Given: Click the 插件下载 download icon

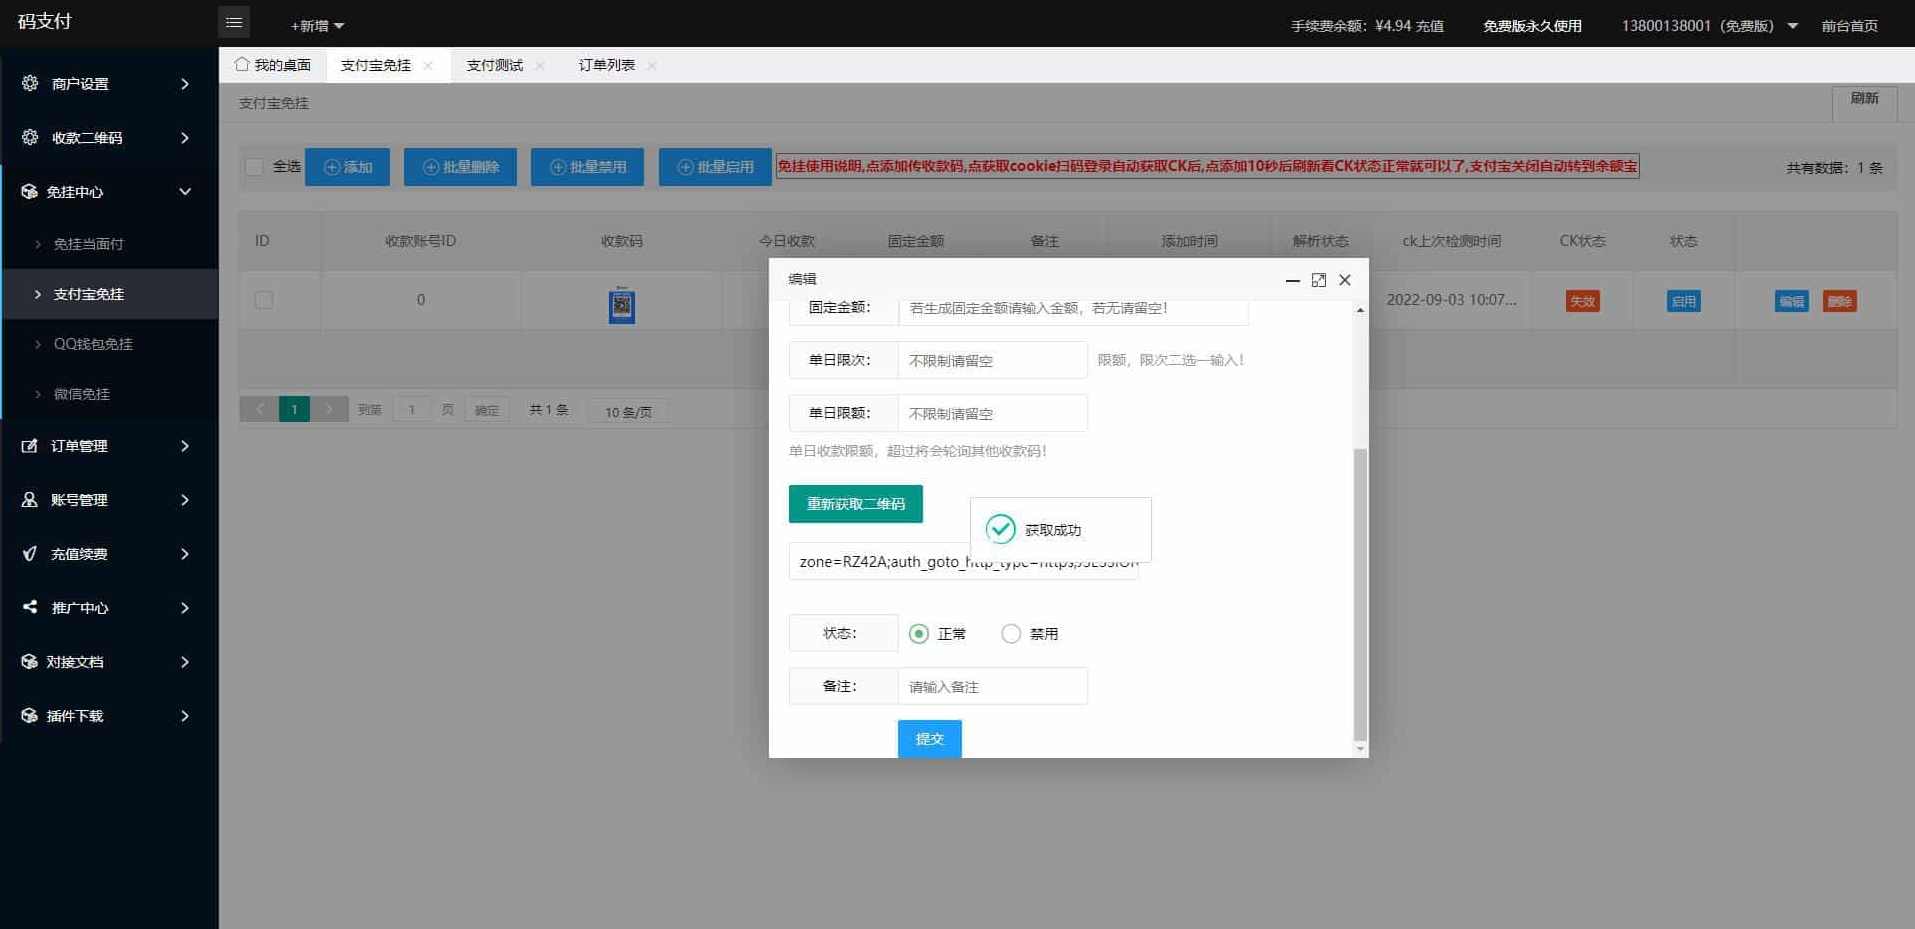Looking at the screenshot, I should pyautogui.click(x=29, y=715).
